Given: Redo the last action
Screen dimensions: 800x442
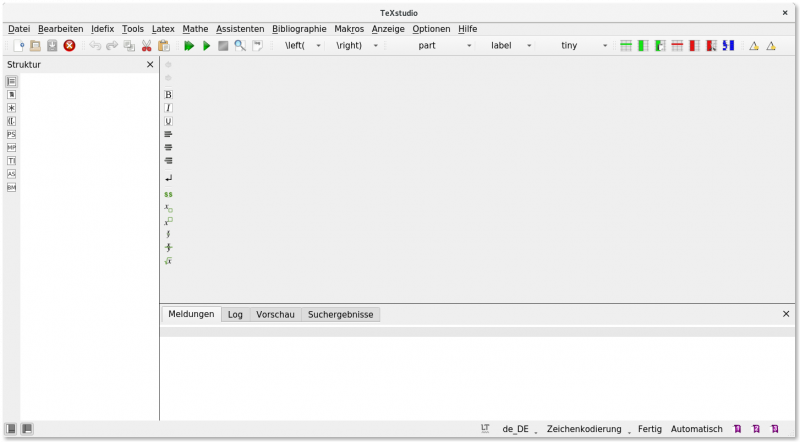Looking at the screenshot, I should [x=112, y=46].
